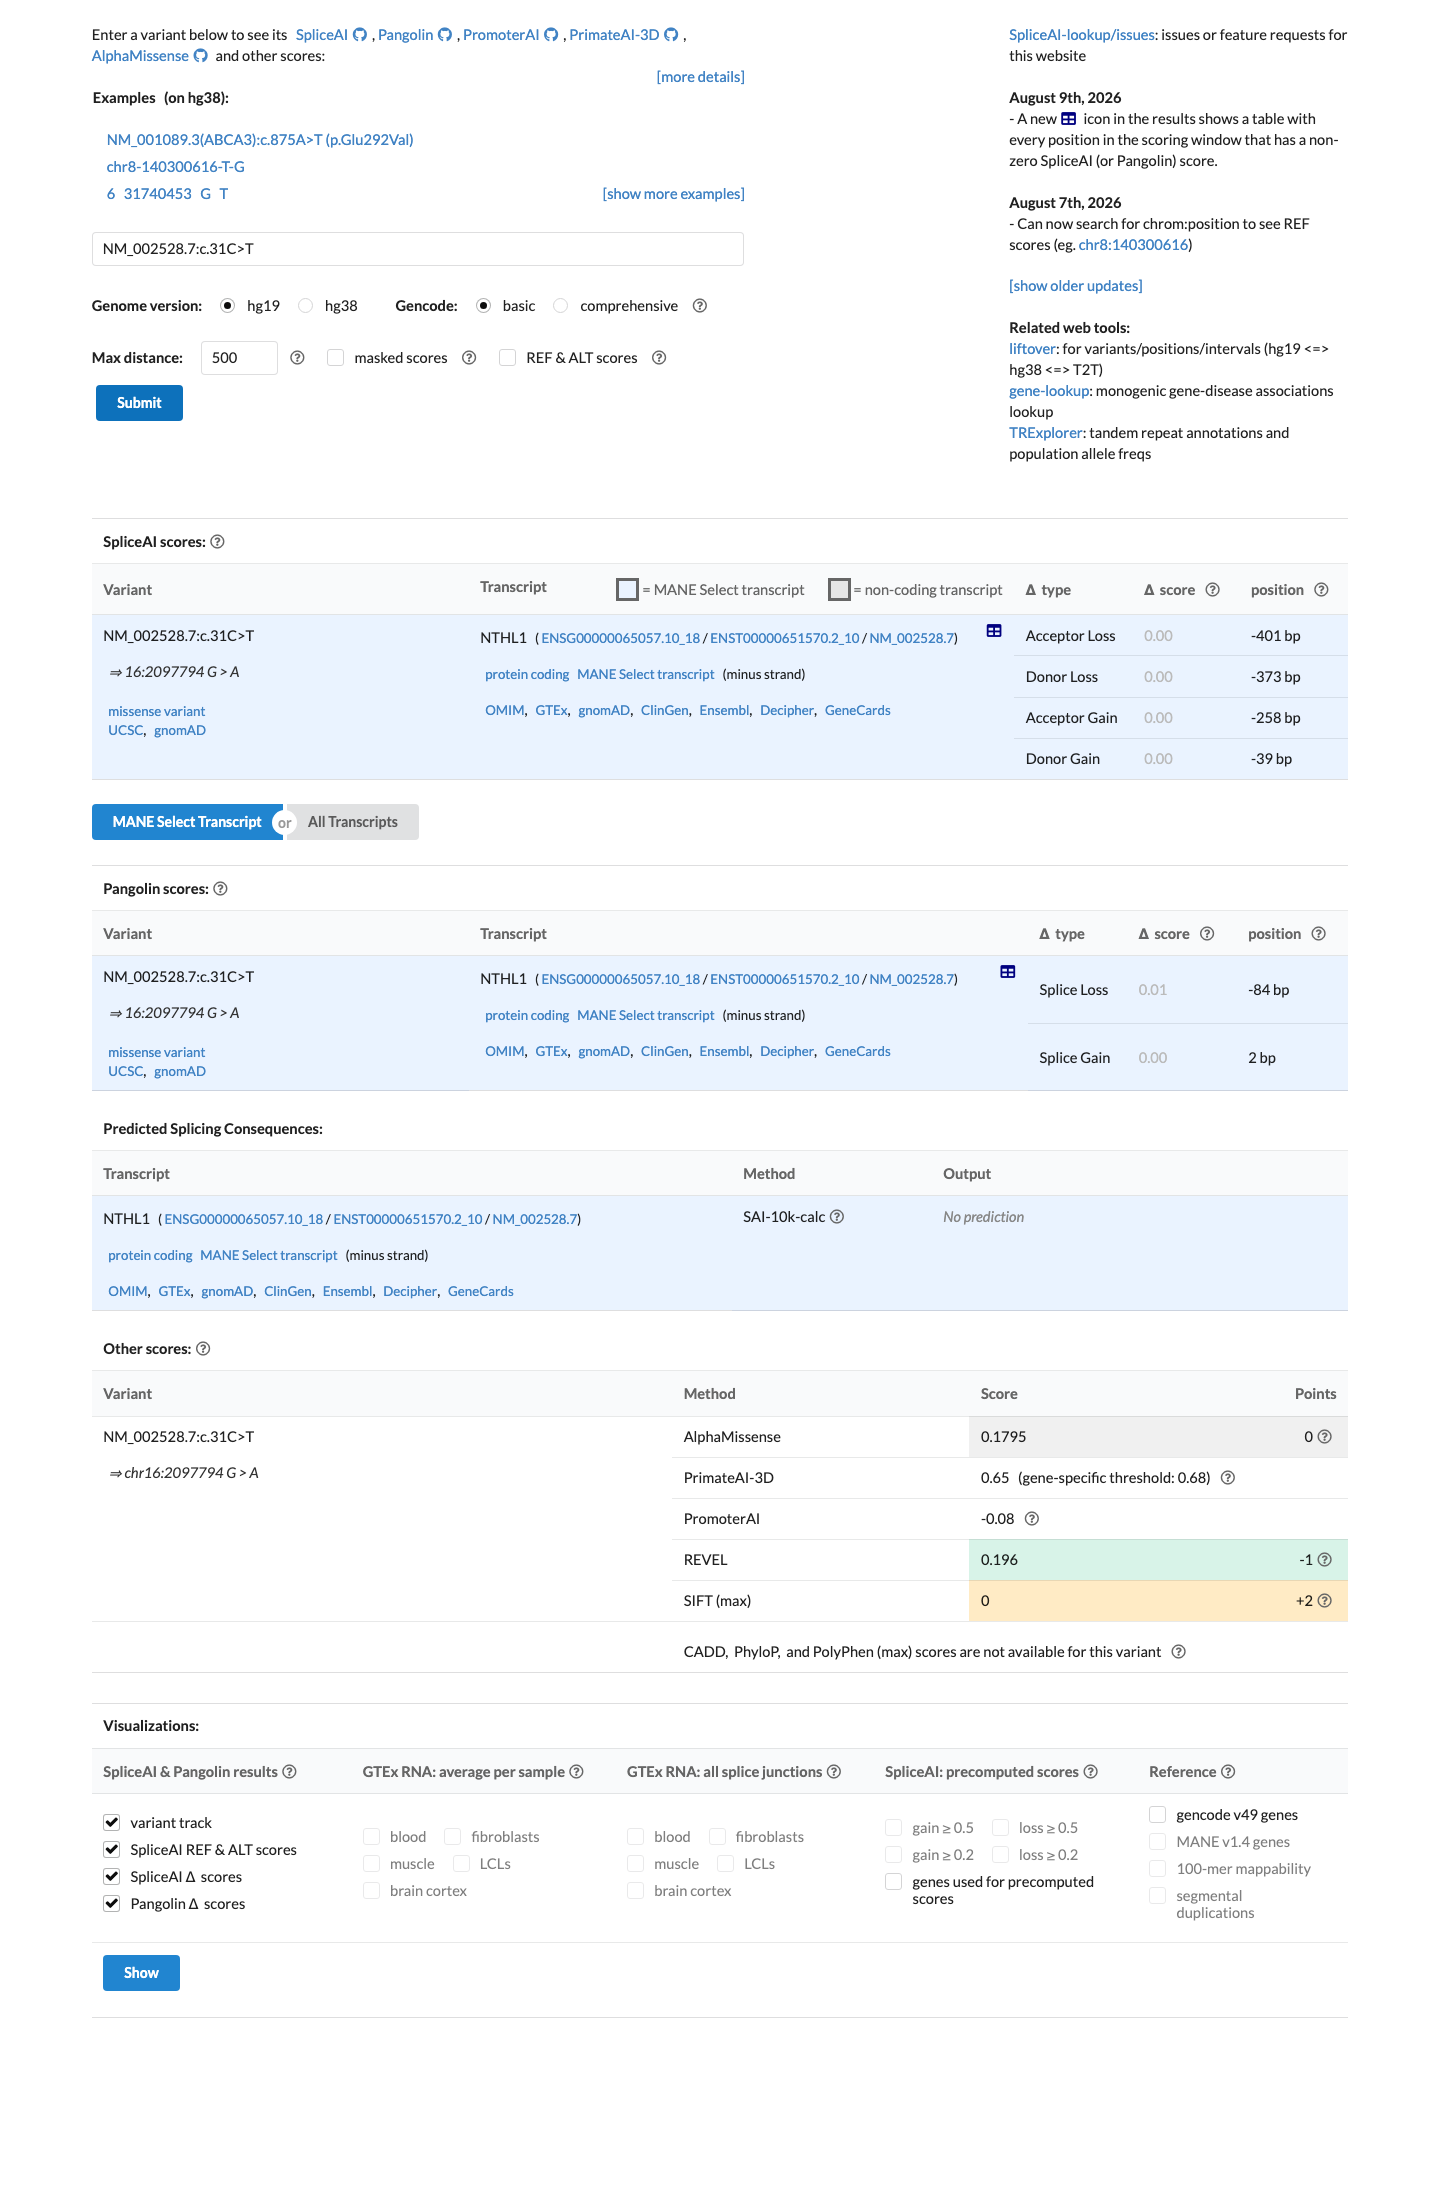The image size is (1454, 2200).
Task: Use example chr8-140300616-T-G
Action: (x=176, y=167)
